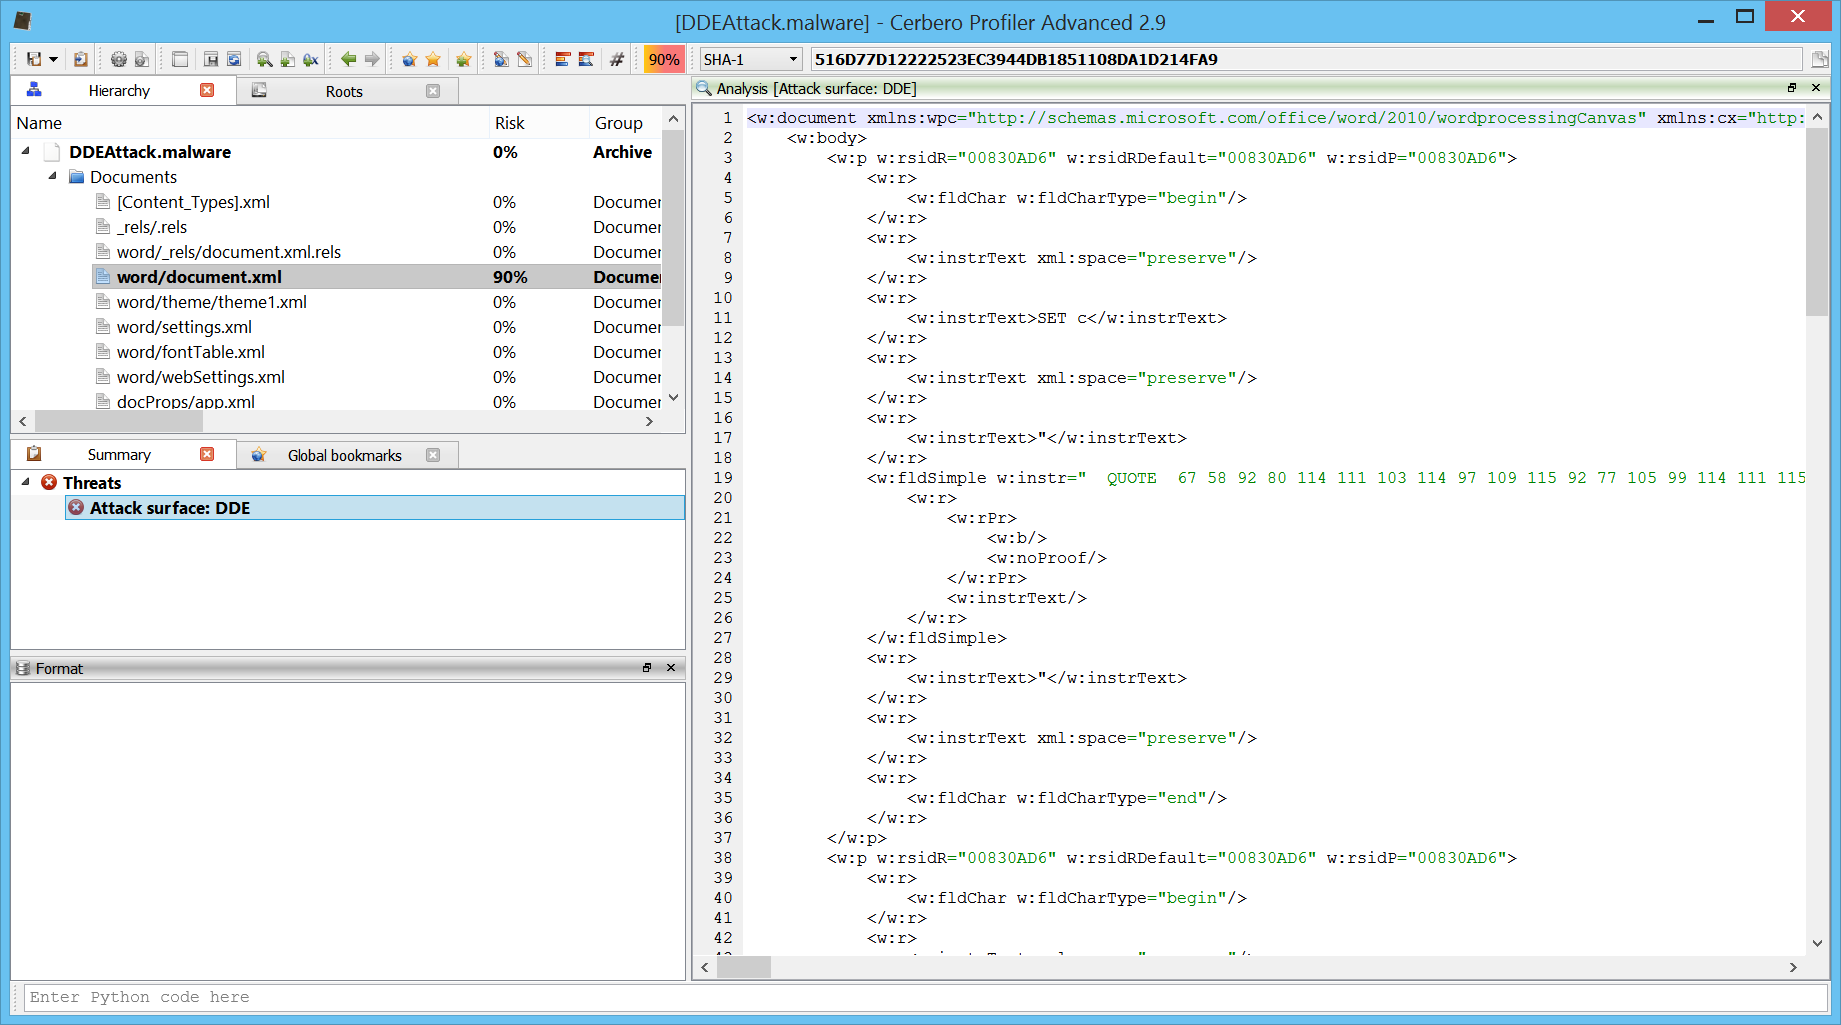Image resolution: width=1841 pixels, height=1025 pixels.
Task: Click the globe with pencil toolbar icon
Action: (x=501, y=60)
